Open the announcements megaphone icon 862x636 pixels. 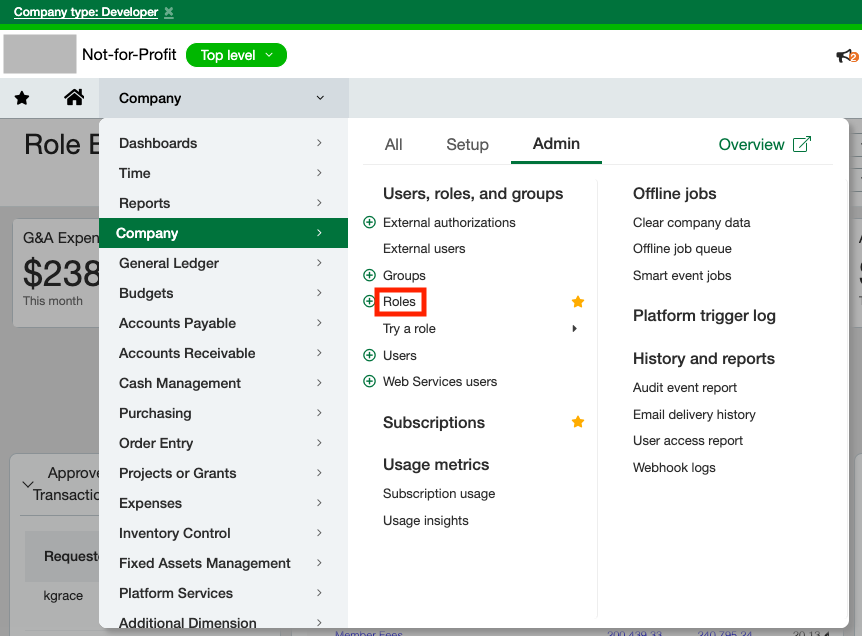pyautogui.click(x=846, y=56)
